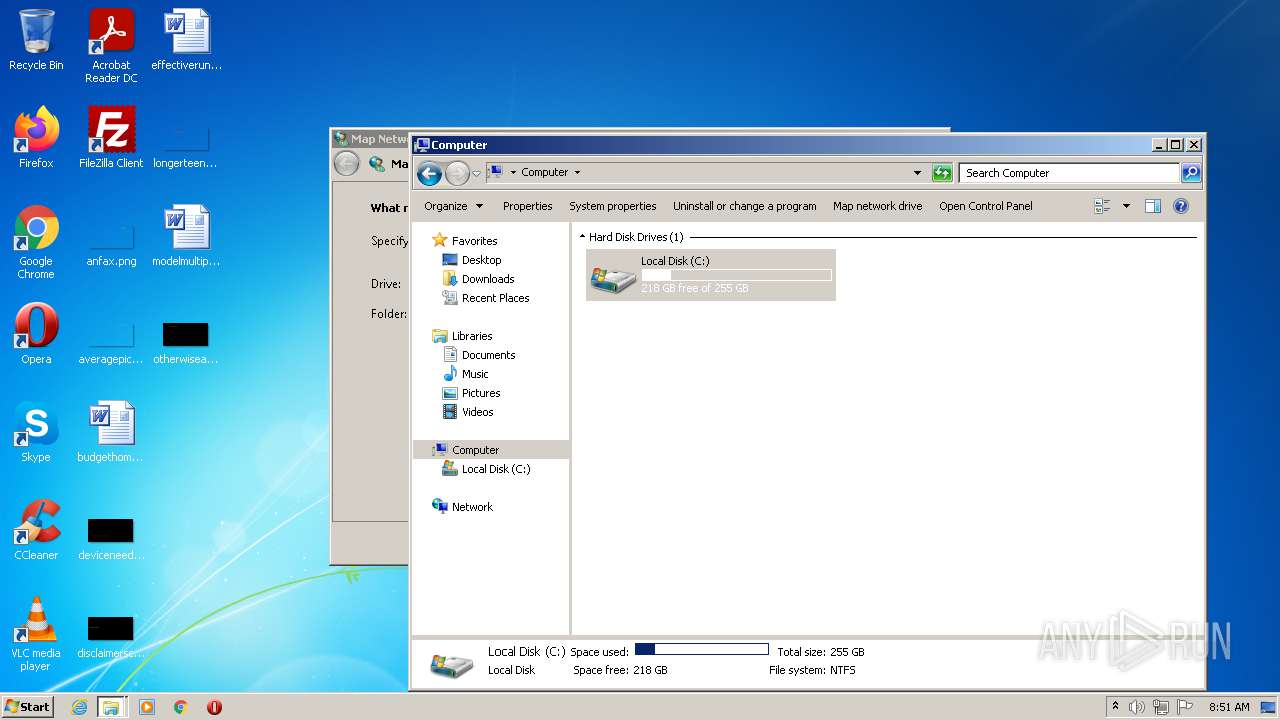Image resolution: width=1280 pixels, height=720 pixels.
Task: Go back in Map Network Drive window
Action: pyautogui.click(x=347, y=163)
